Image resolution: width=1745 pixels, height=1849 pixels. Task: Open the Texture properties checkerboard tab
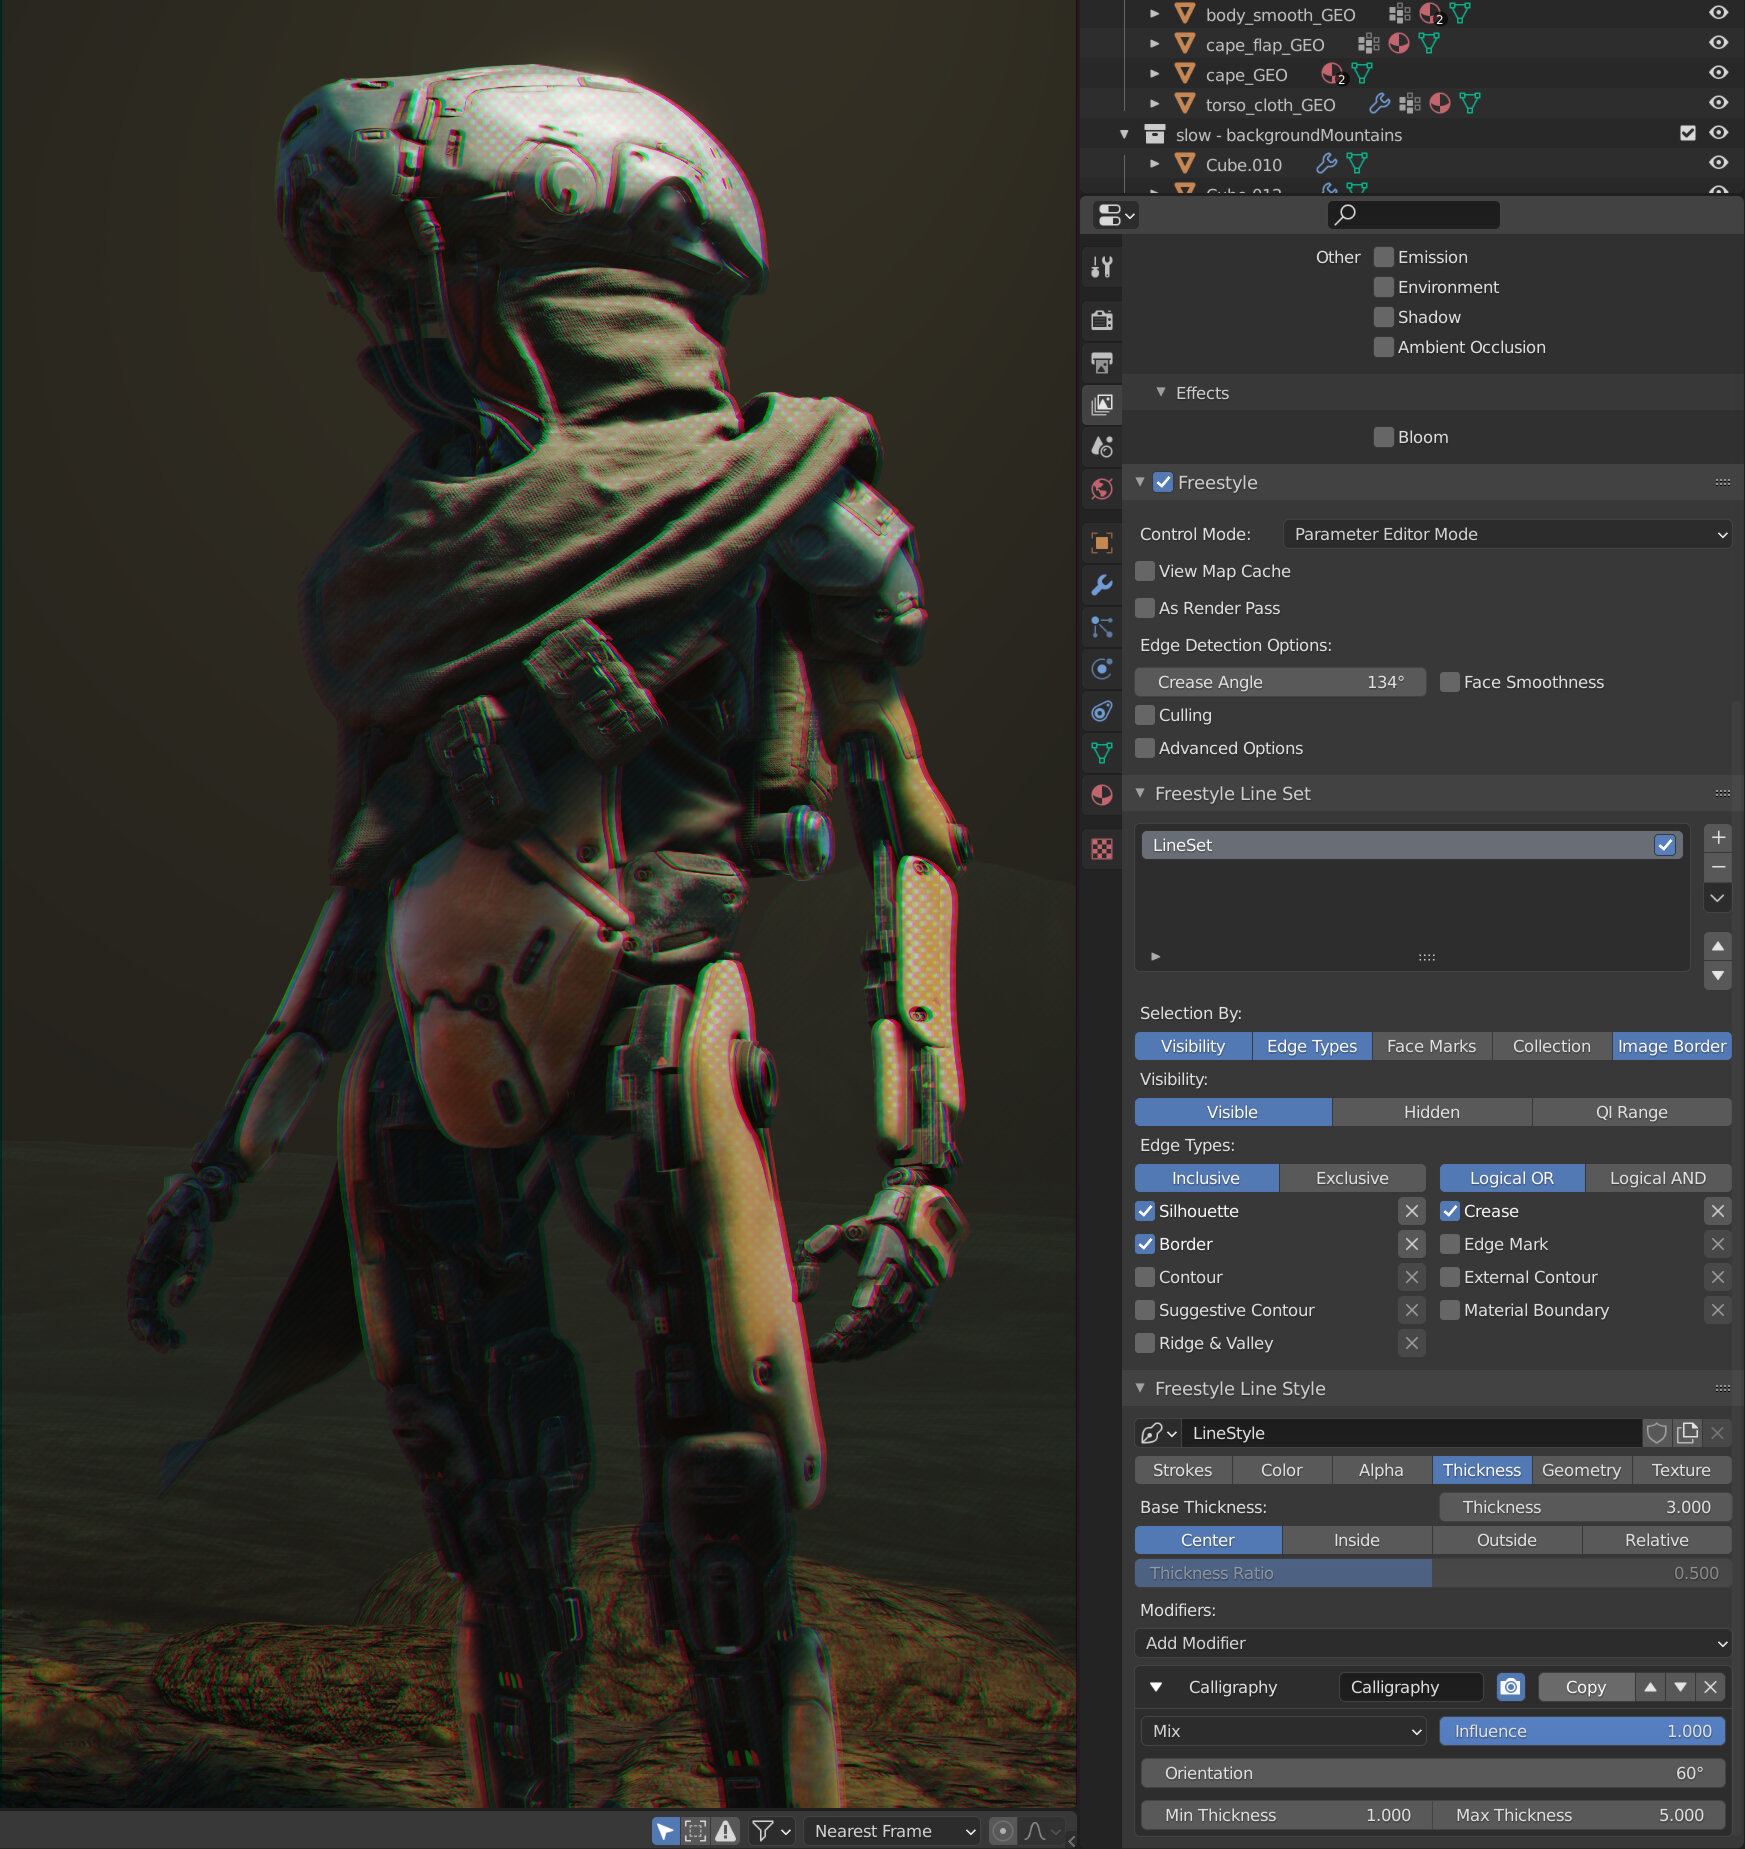click(1101, 849)
